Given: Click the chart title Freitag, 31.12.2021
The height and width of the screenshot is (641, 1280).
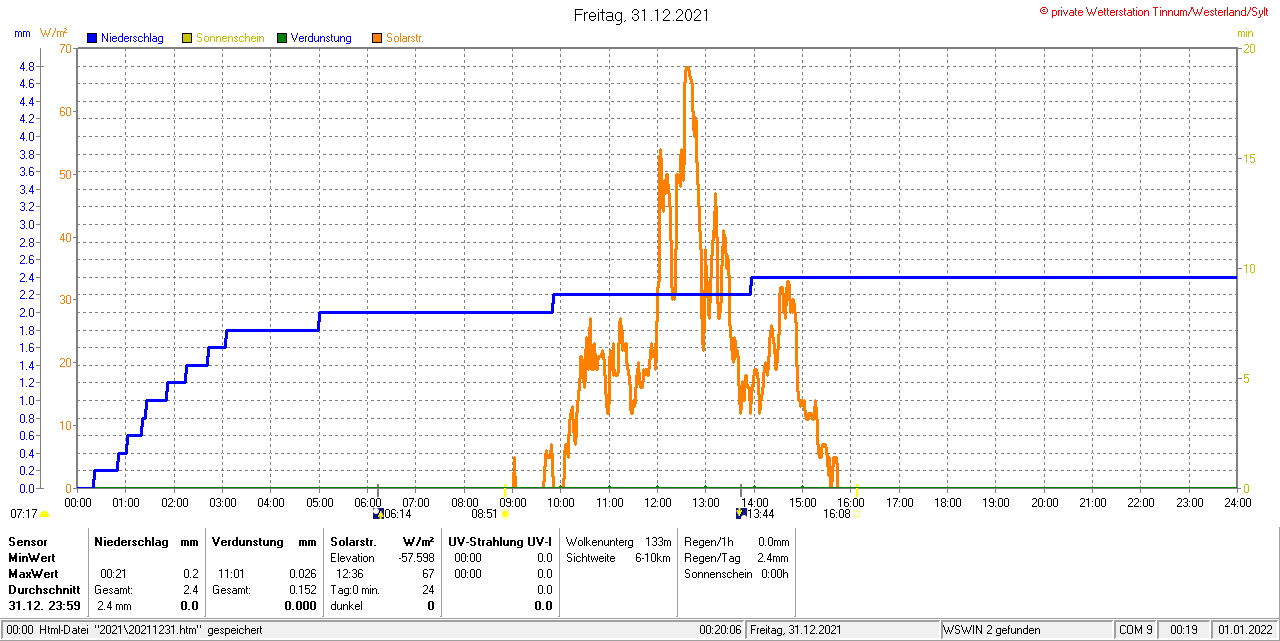Looking at the screenshot, I should point(643,15).
